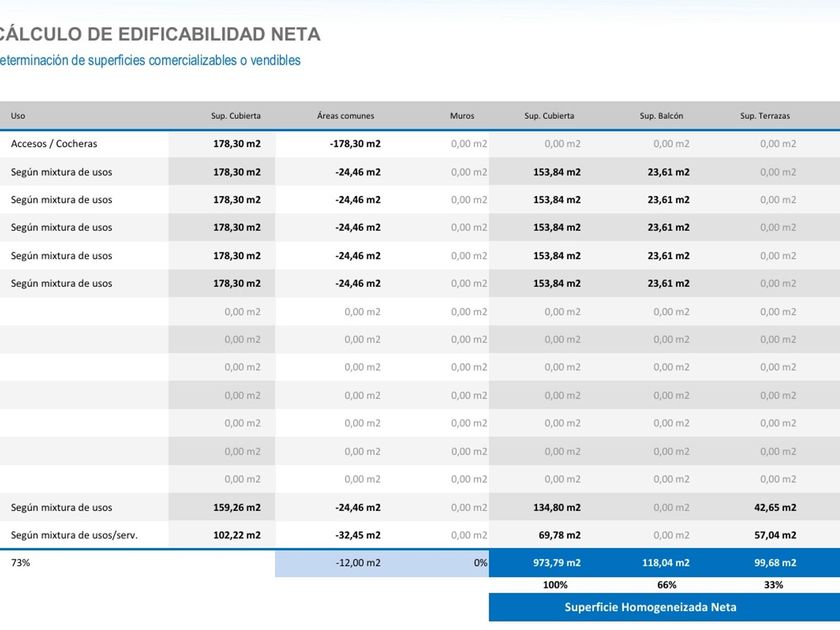Select the 134,80 m2 net cubierta cell
840x630 pixels.
coord(557,507)
